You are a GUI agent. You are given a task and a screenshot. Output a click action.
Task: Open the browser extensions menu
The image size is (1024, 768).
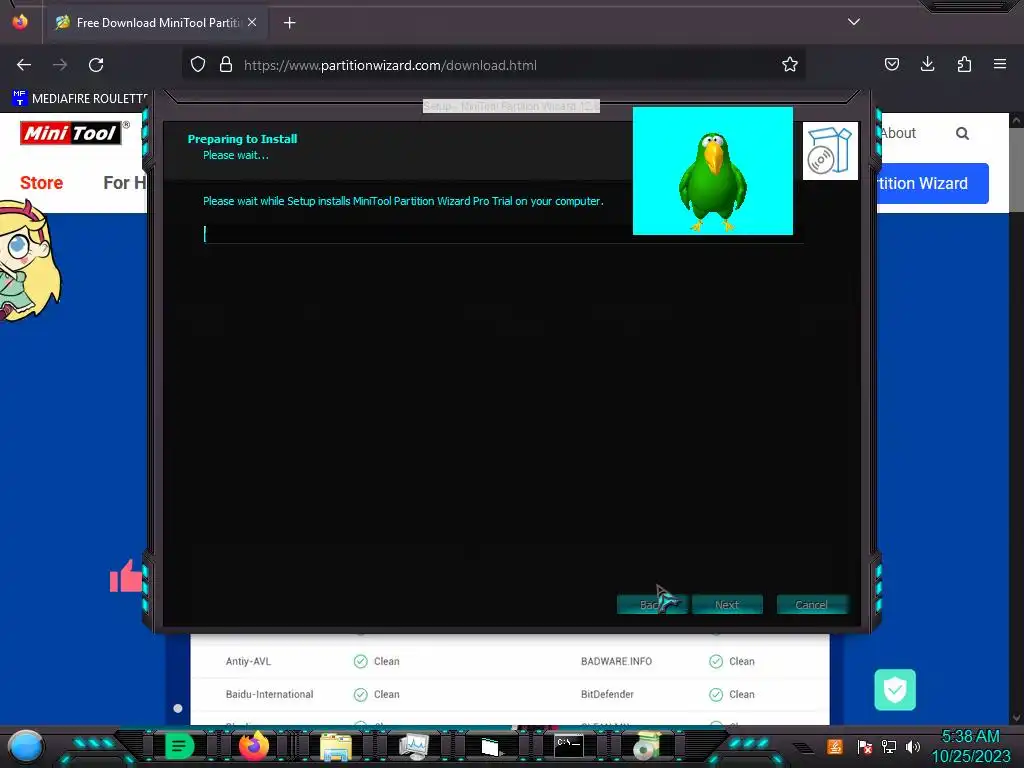point(964,64)
